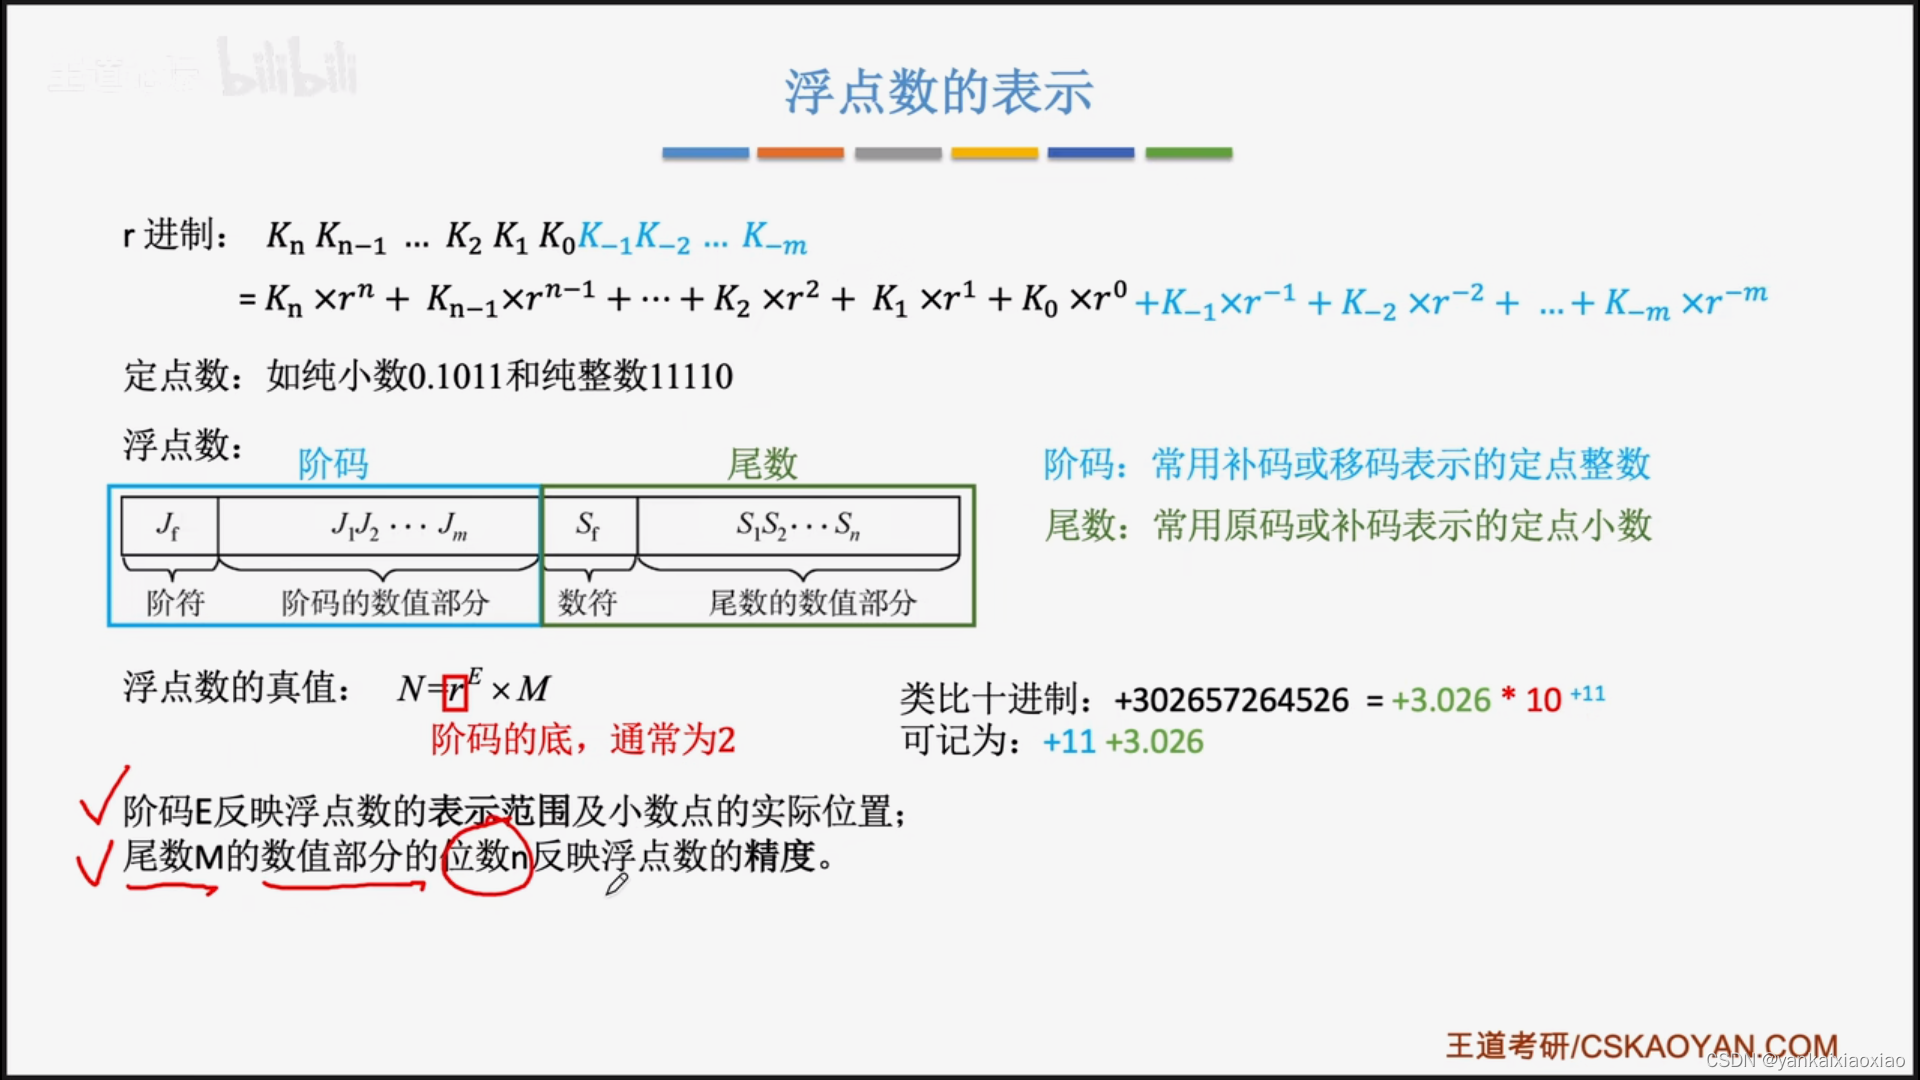This screenshot has height=1080, width=1920.
Task: Click the green +3.026 in the equation
Action: (1441, 700)
